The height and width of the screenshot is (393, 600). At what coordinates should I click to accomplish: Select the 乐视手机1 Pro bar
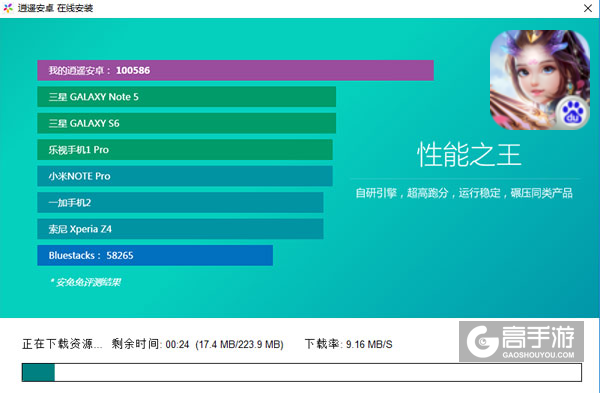pos(185,150)
